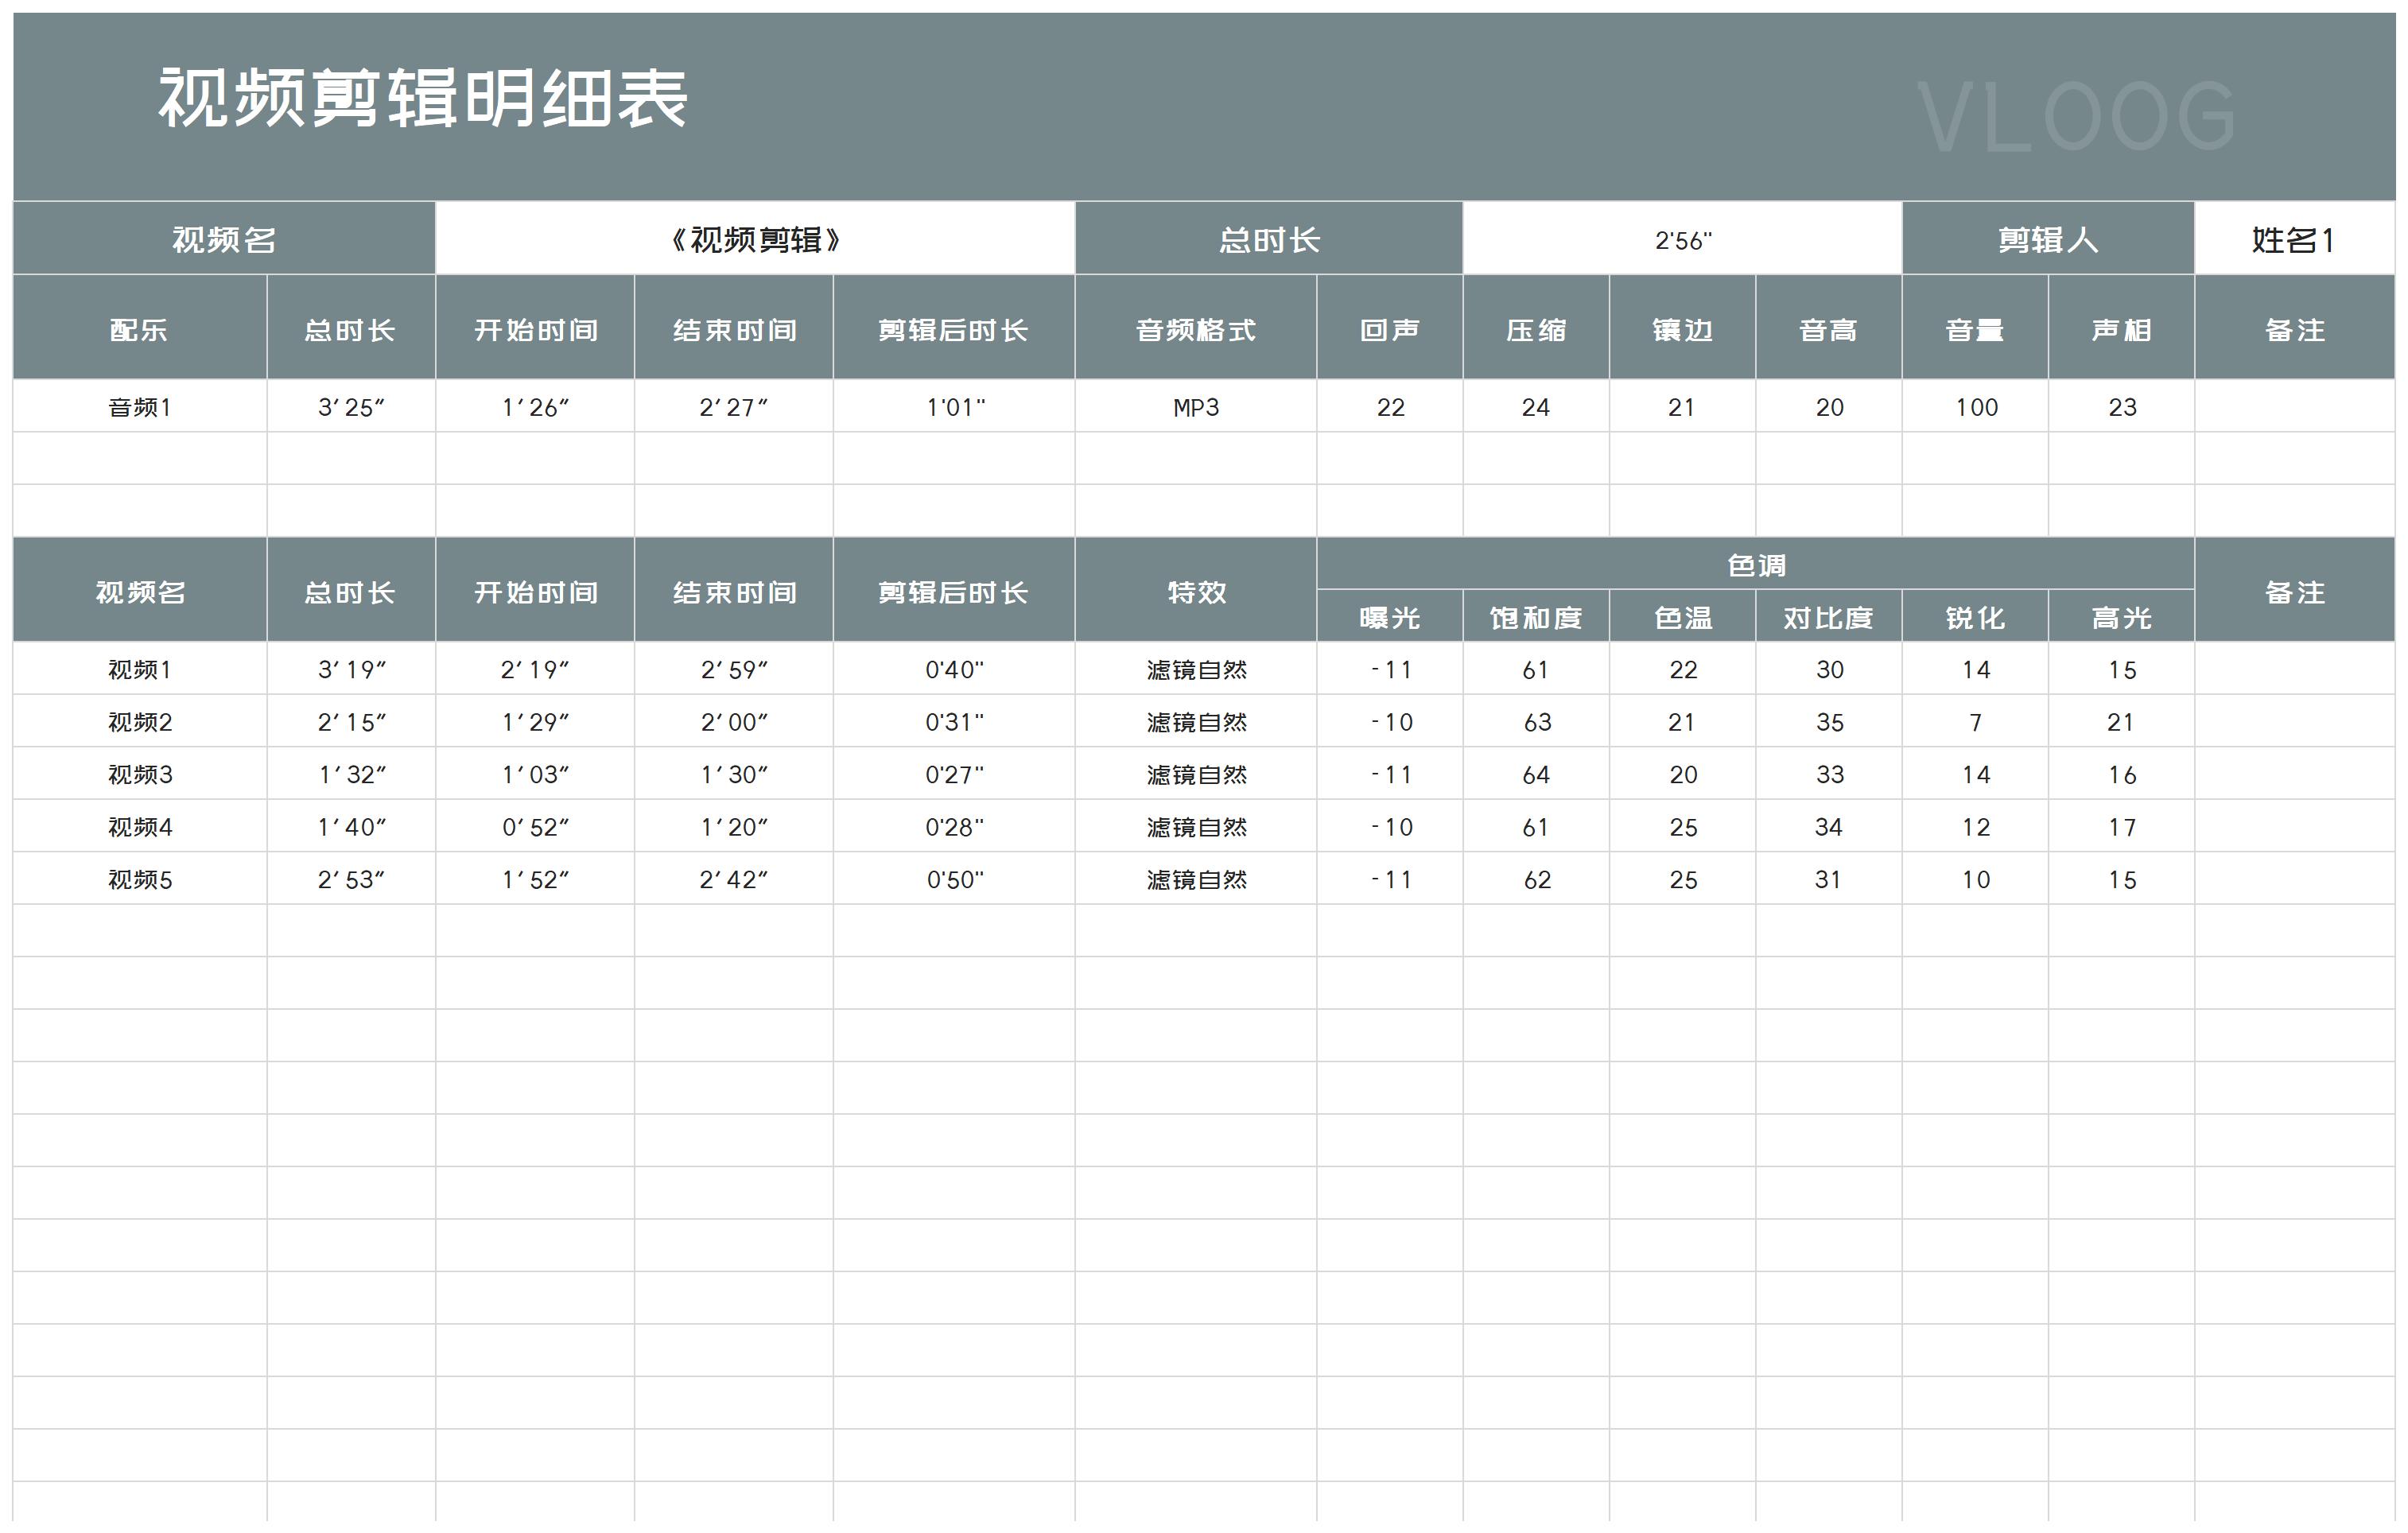Select the 音量 value 100
Screen dimensions: 2408x1533
pyautogui.click(x=1975, y=407)
